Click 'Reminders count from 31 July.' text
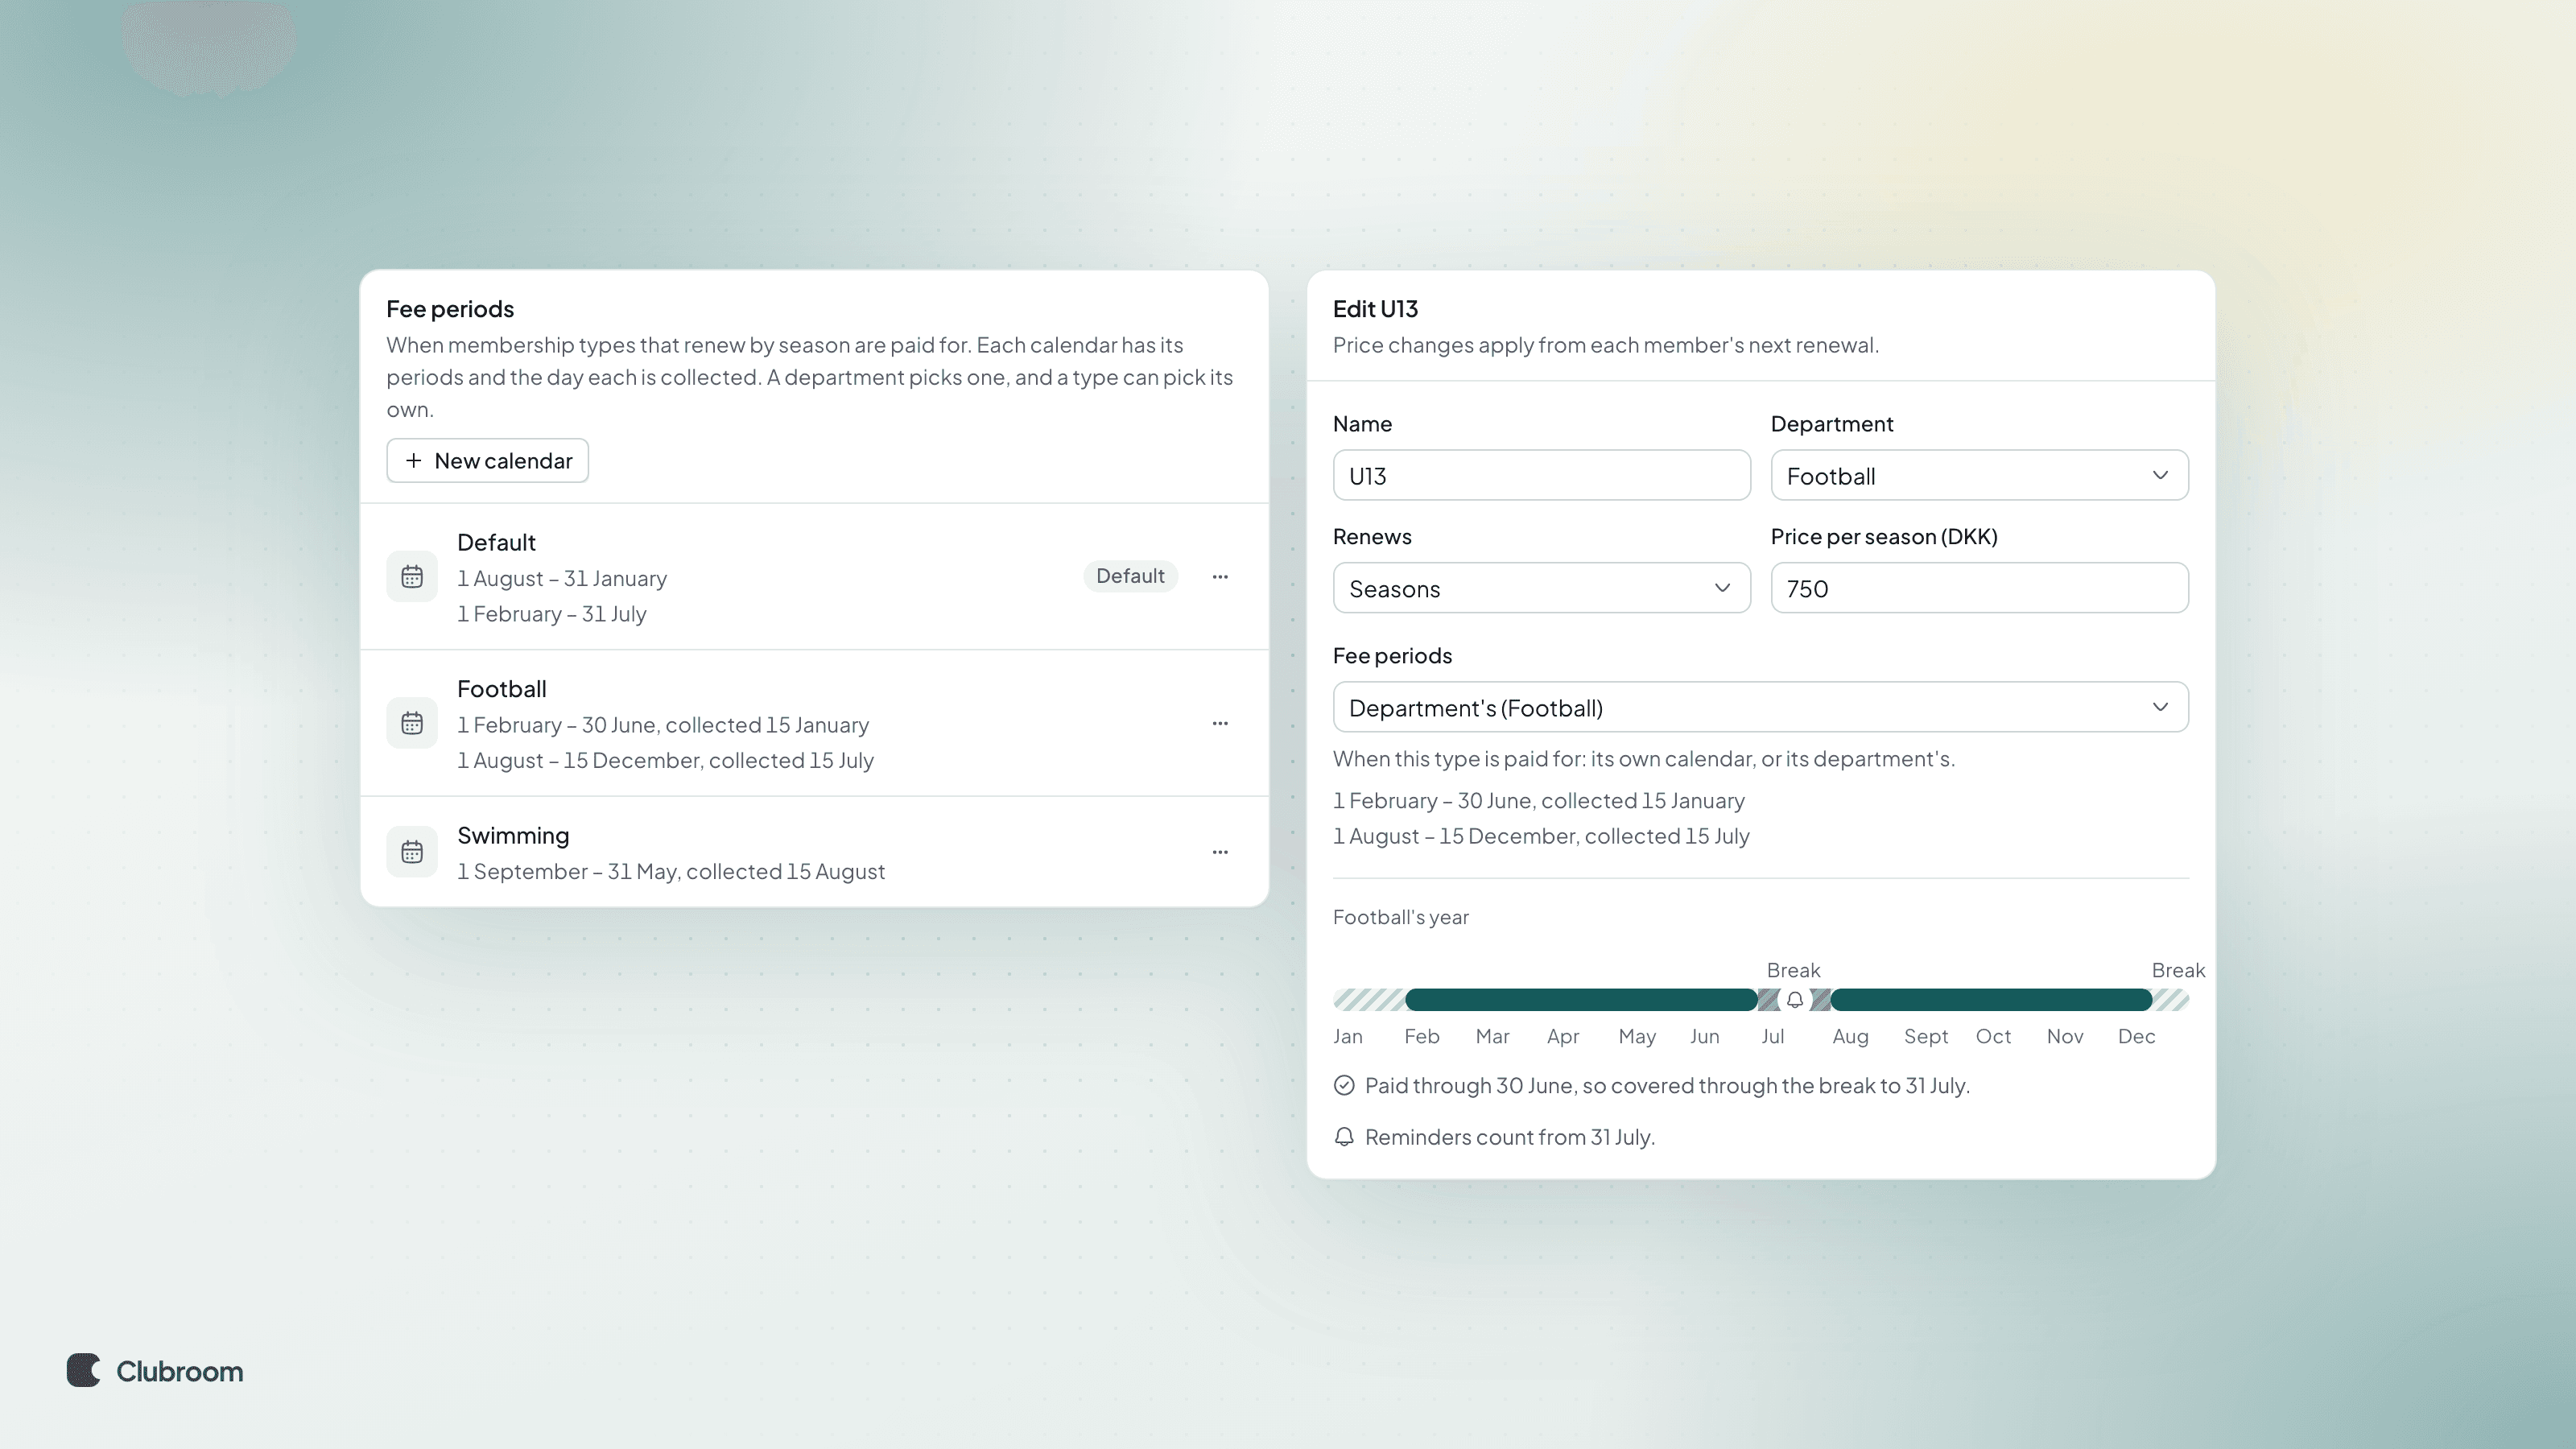The height and width of the screenshot is (1449, 2576). click(1509, 1137)
